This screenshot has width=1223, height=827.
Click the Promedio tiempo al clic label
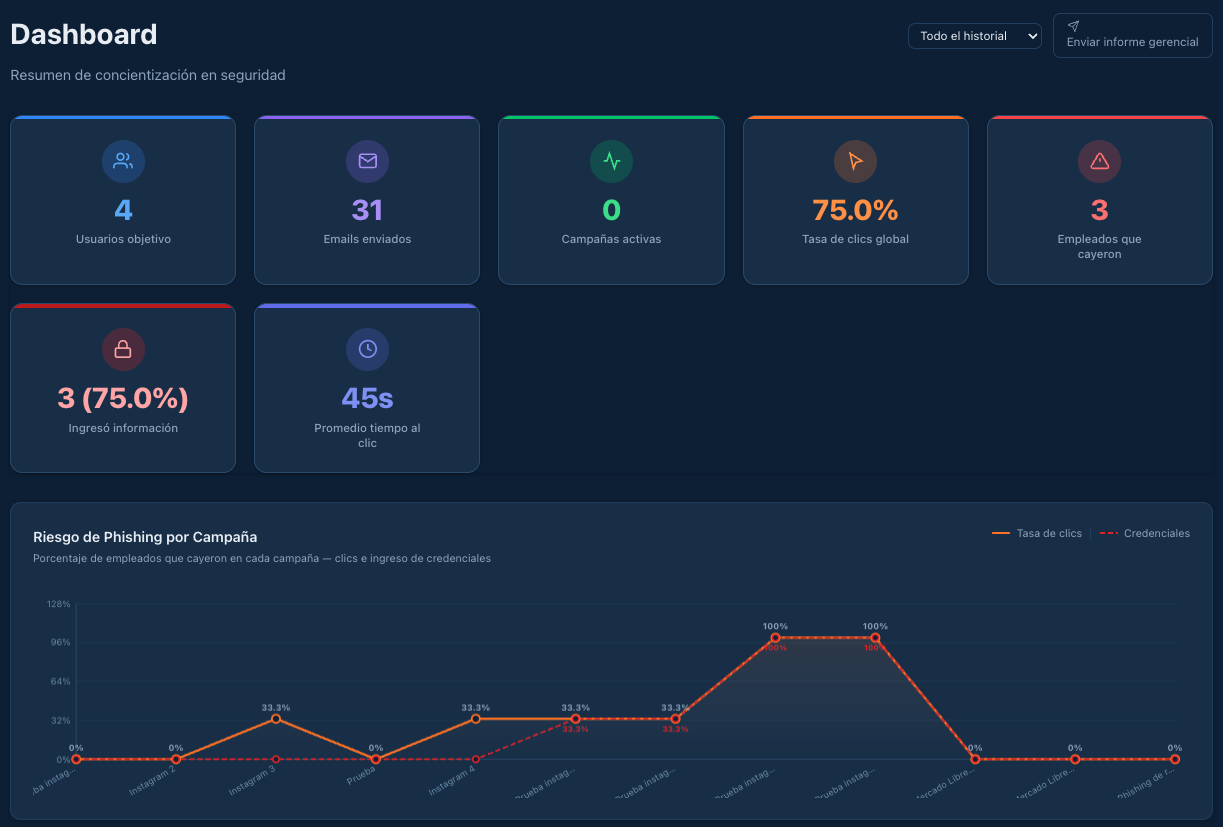point(367,435)
